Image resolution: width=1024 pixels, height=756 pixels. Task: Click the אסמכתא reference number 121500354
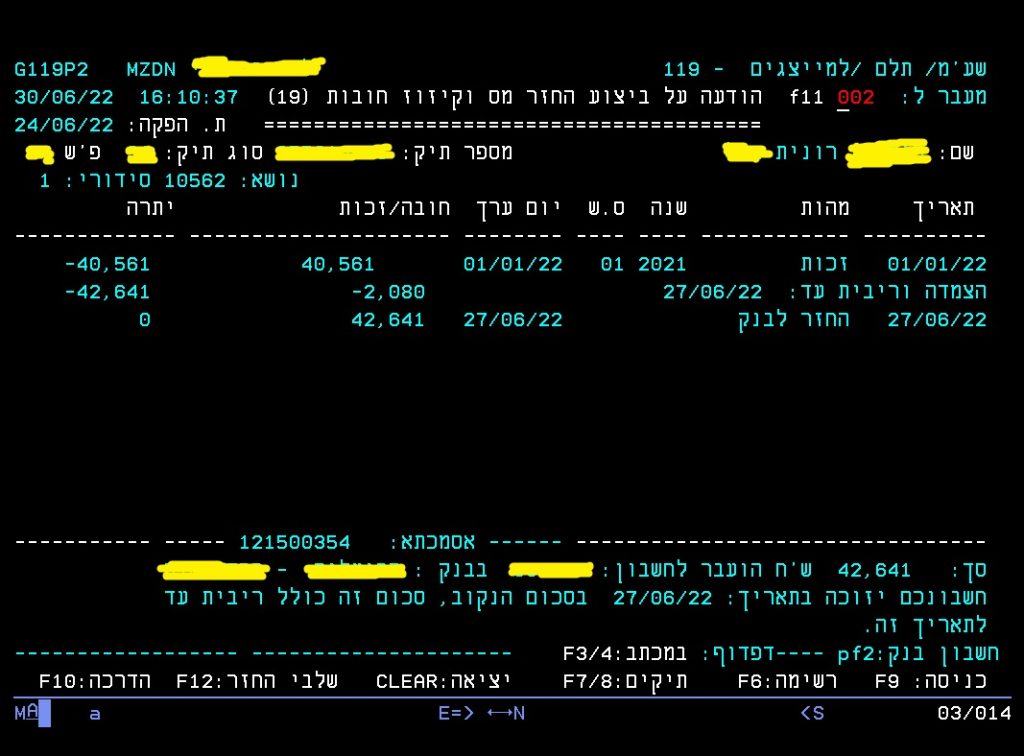(295, 543)
